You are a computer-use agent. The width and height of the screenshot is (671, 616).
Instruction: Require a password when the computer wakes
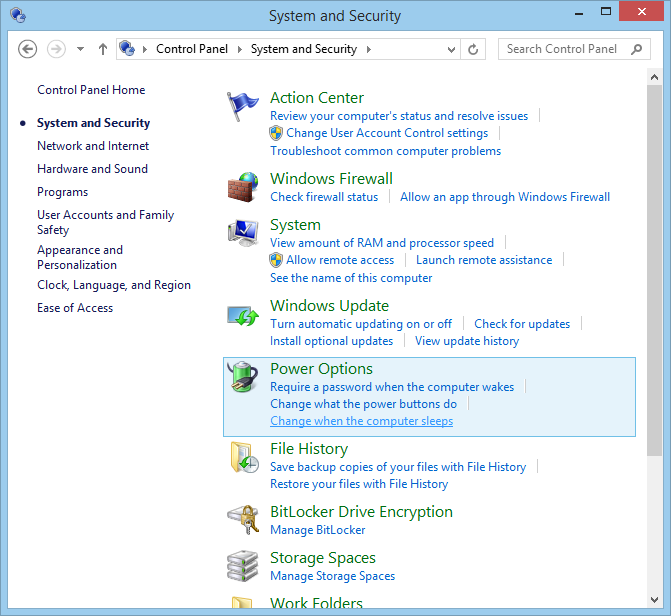(x=392, y=387)
